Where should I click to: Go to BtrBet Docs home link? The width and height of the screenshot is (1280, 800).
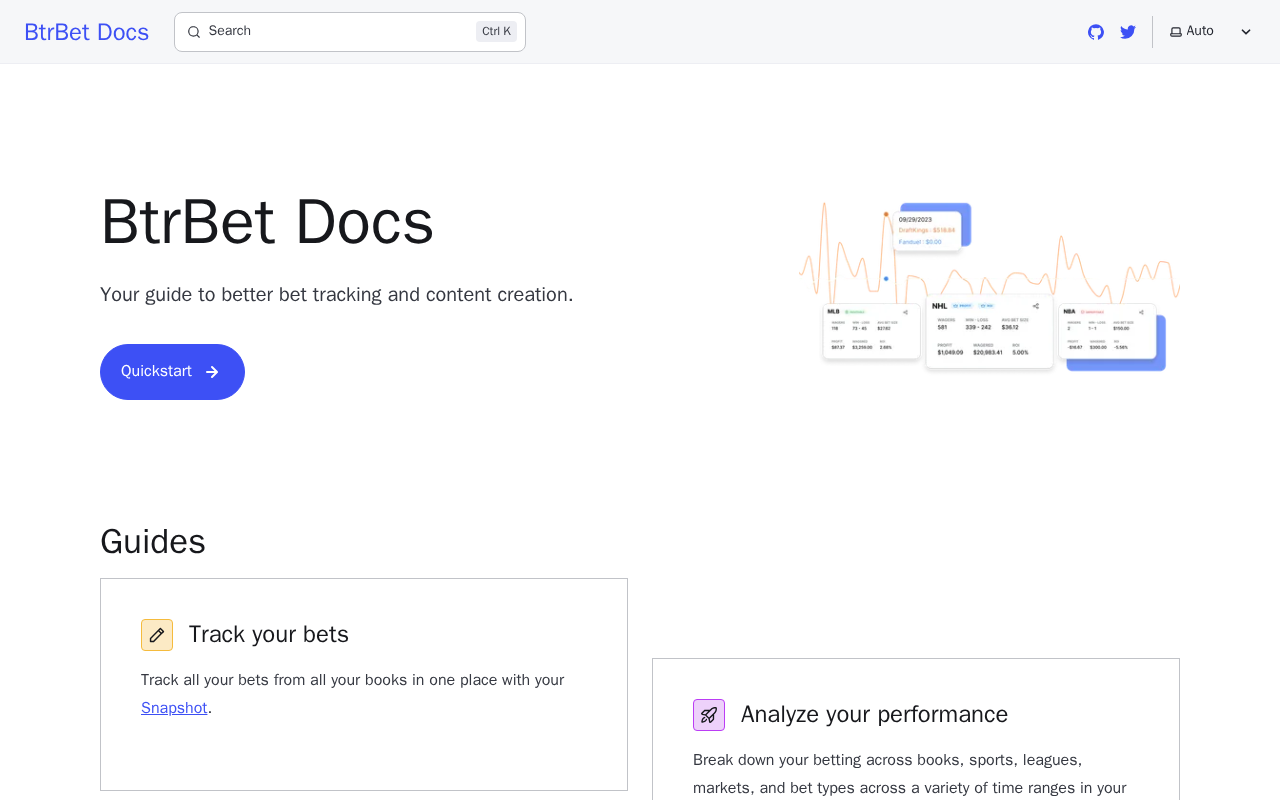tap(87, 32)
